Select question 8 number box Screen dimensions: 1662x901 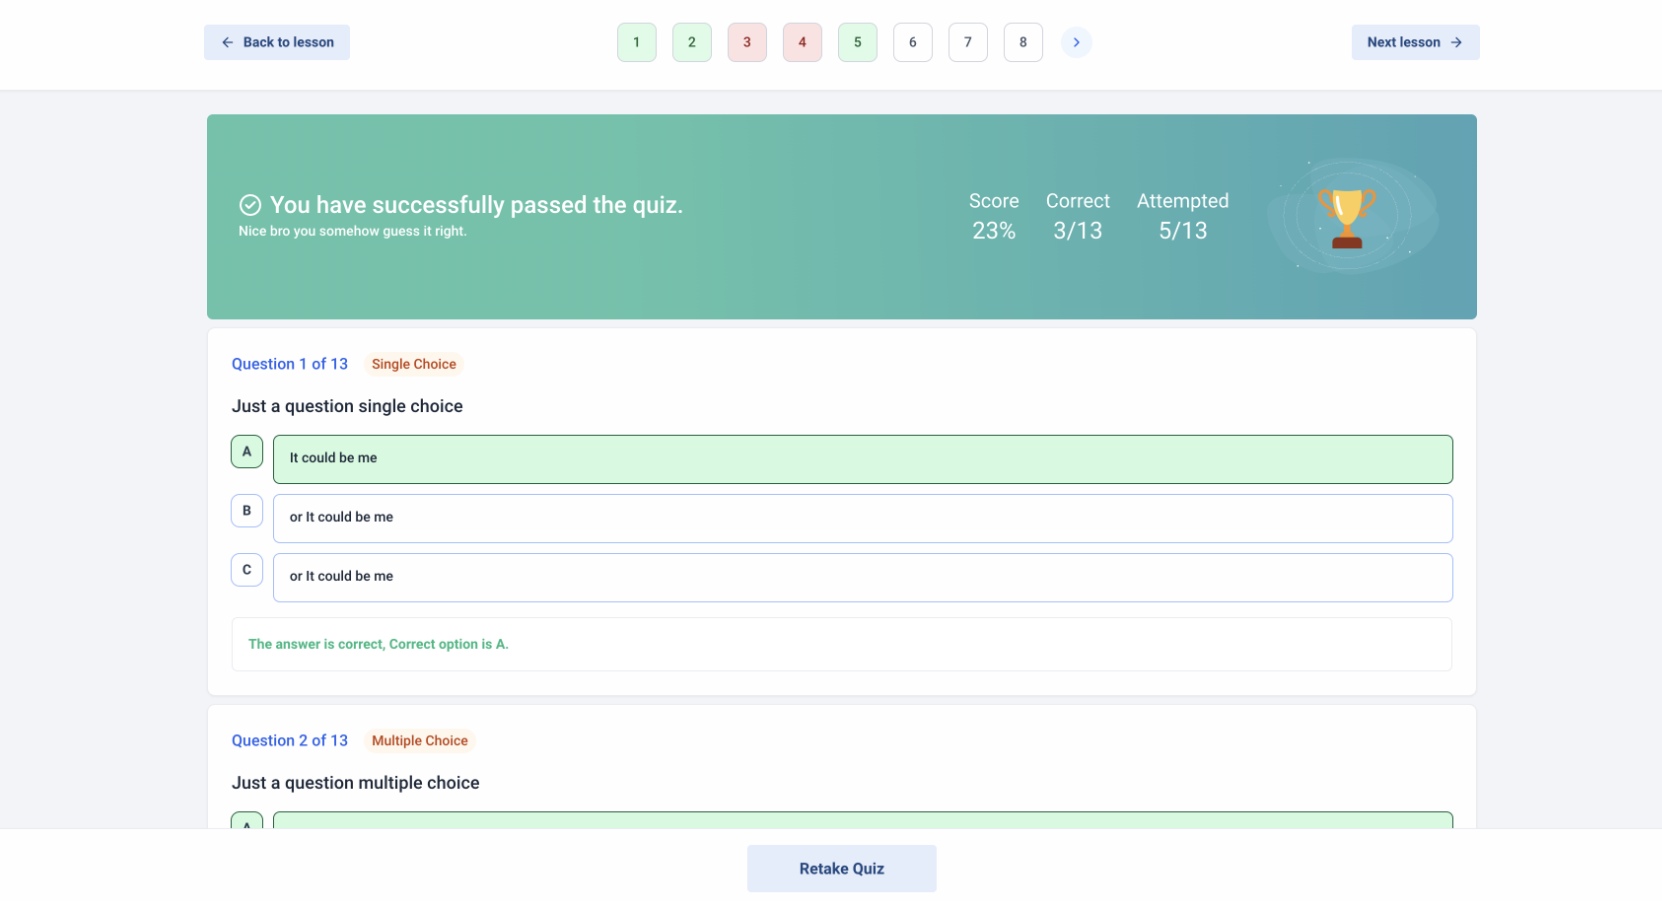1022,42
